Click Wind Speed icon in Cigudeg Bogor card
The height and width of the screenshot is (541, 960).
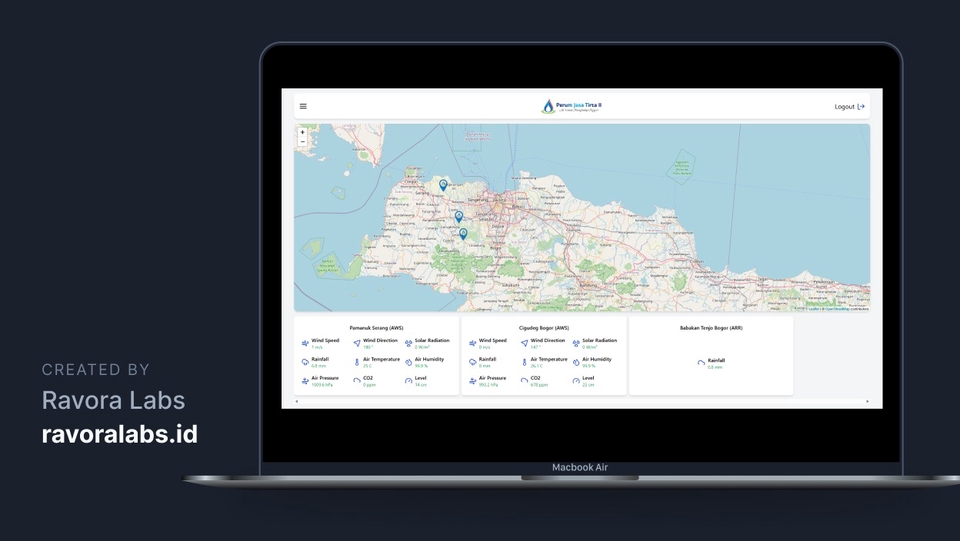pos(473,344)
